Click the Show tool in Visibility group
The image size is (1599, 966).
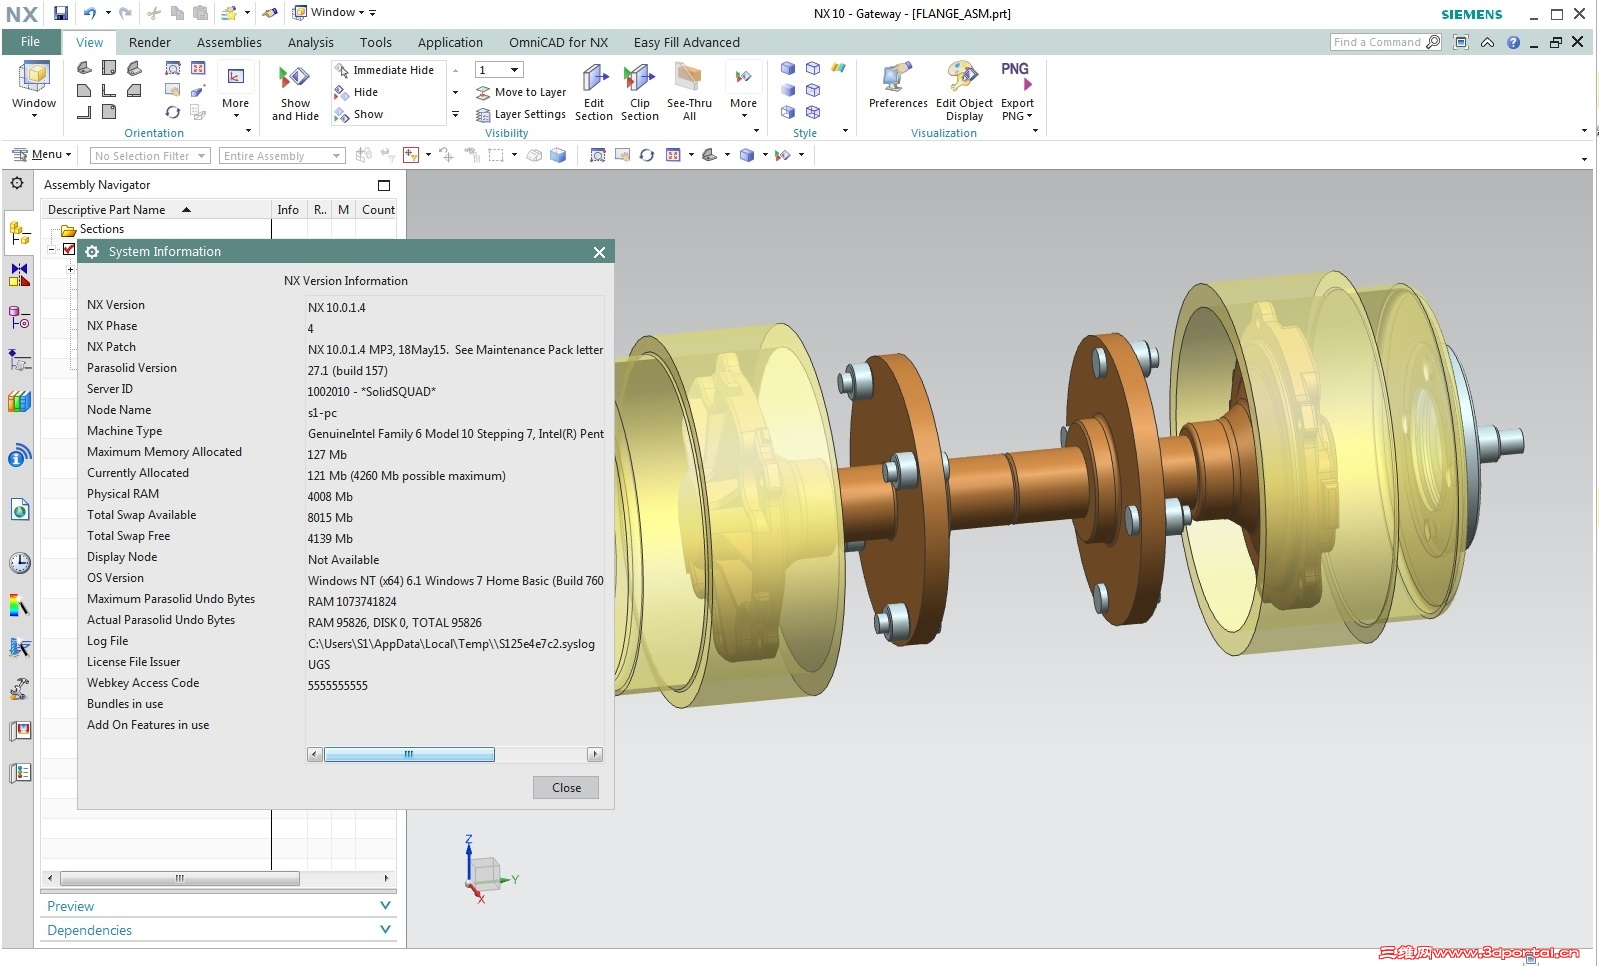click(x=359, y=114)
